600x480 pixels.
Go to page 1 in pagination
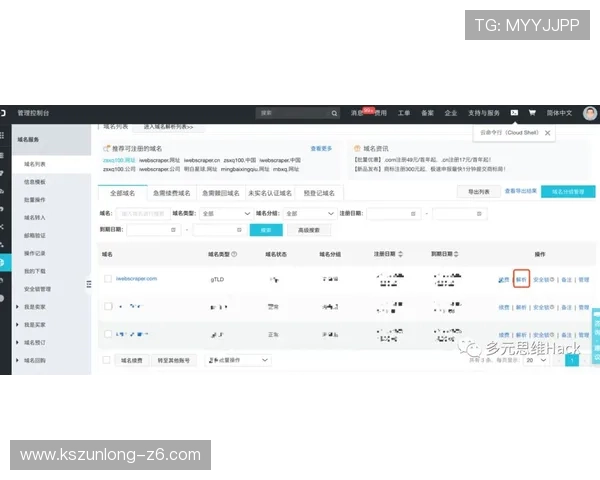(572, 360)
